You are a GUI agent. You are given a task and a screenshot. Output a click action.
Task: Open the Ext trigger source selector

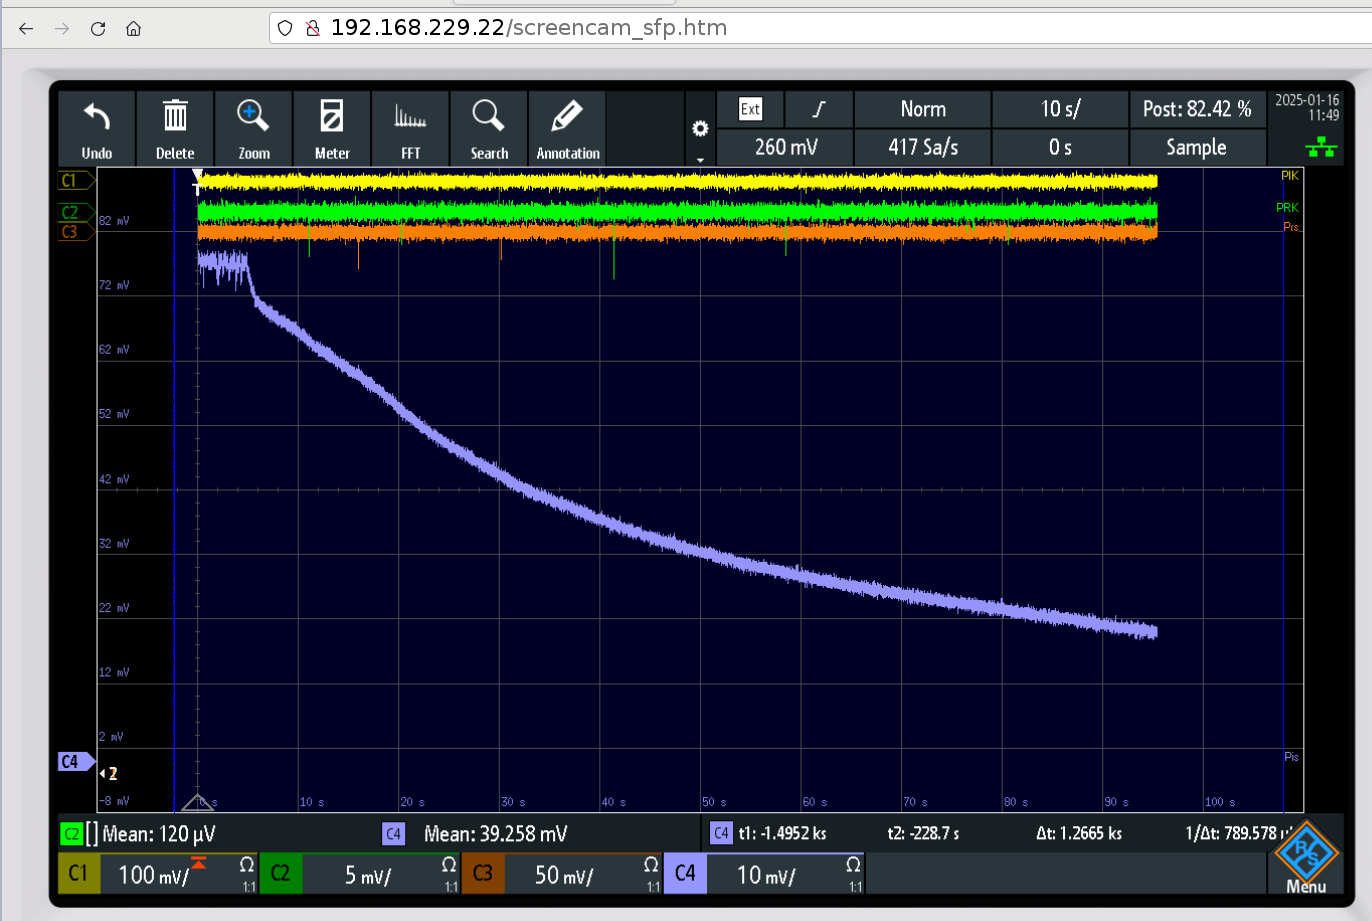tap(750, 109)
